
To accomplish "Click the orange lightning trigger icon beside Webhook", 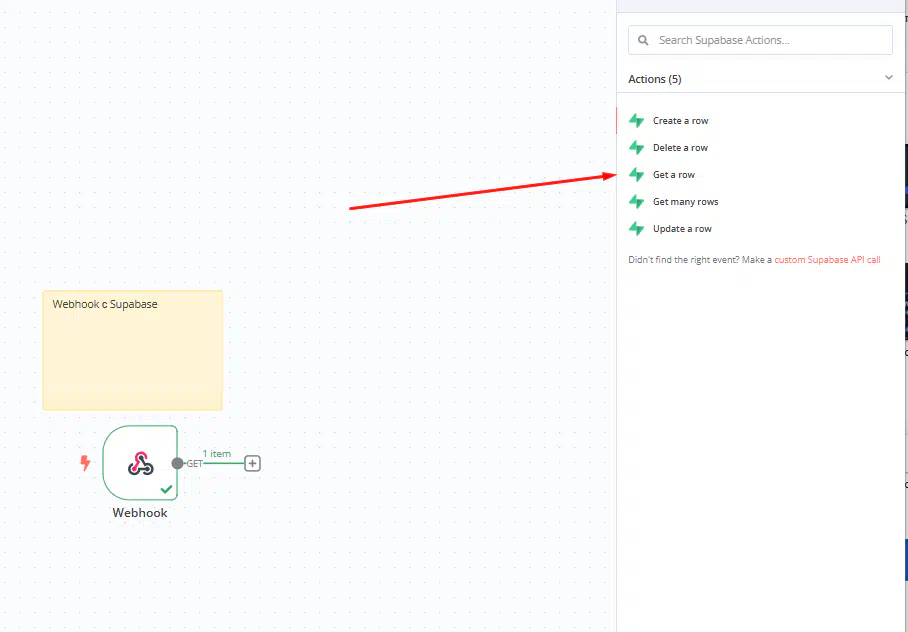I will click(85, 463).
